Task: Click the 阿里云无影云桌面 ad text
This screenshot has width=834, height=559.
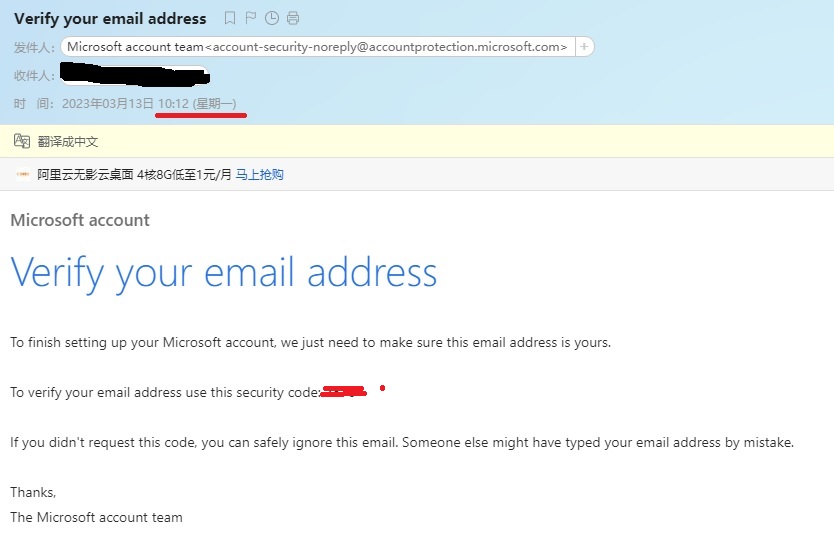Action: coord(134,174)
